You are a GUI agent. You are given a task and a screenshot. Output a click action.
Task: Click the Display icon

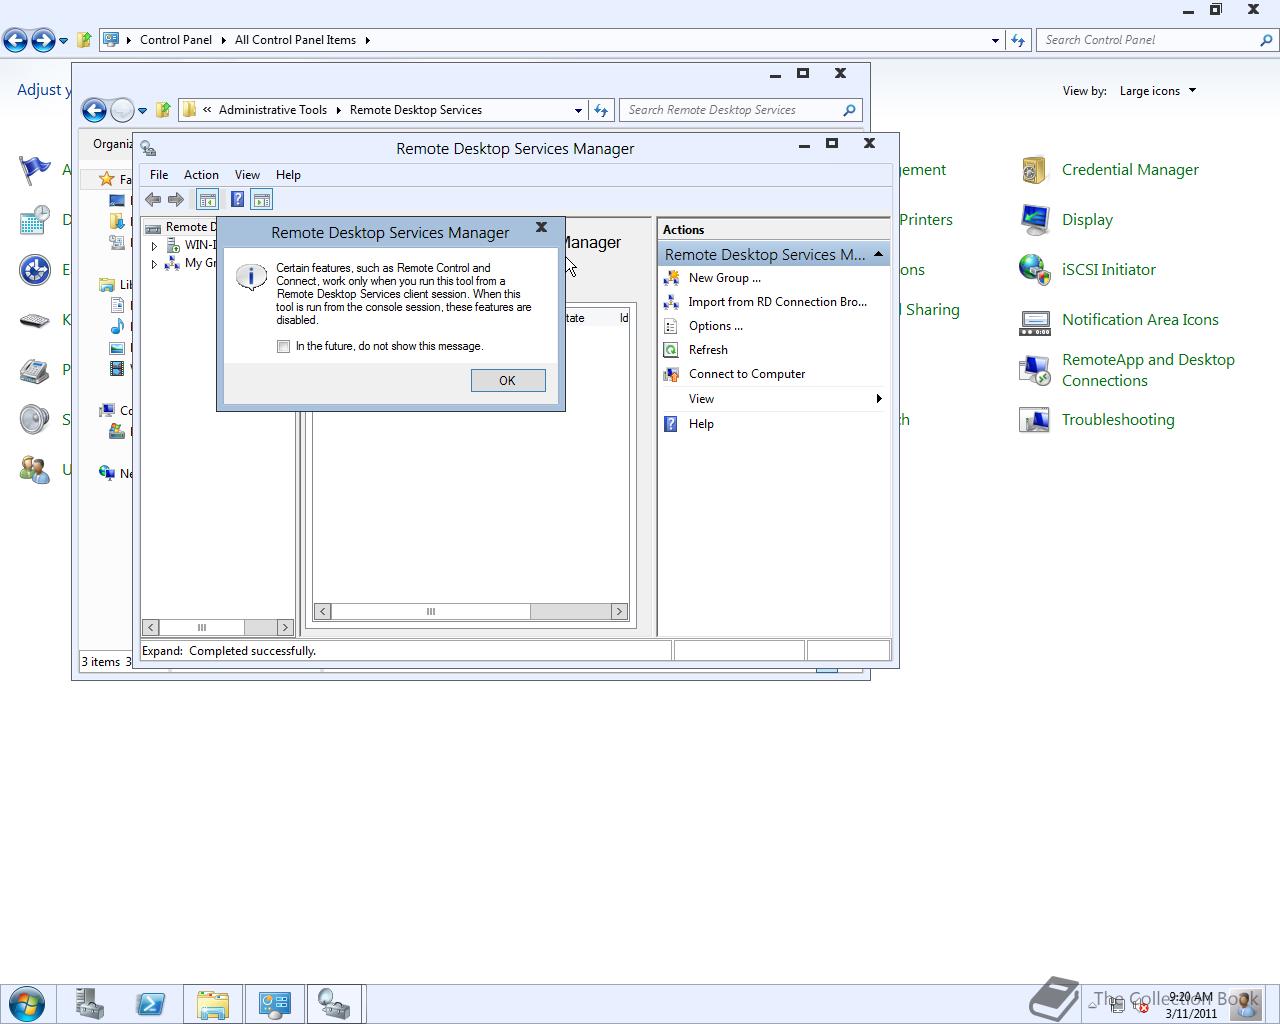click(1034, 219)
